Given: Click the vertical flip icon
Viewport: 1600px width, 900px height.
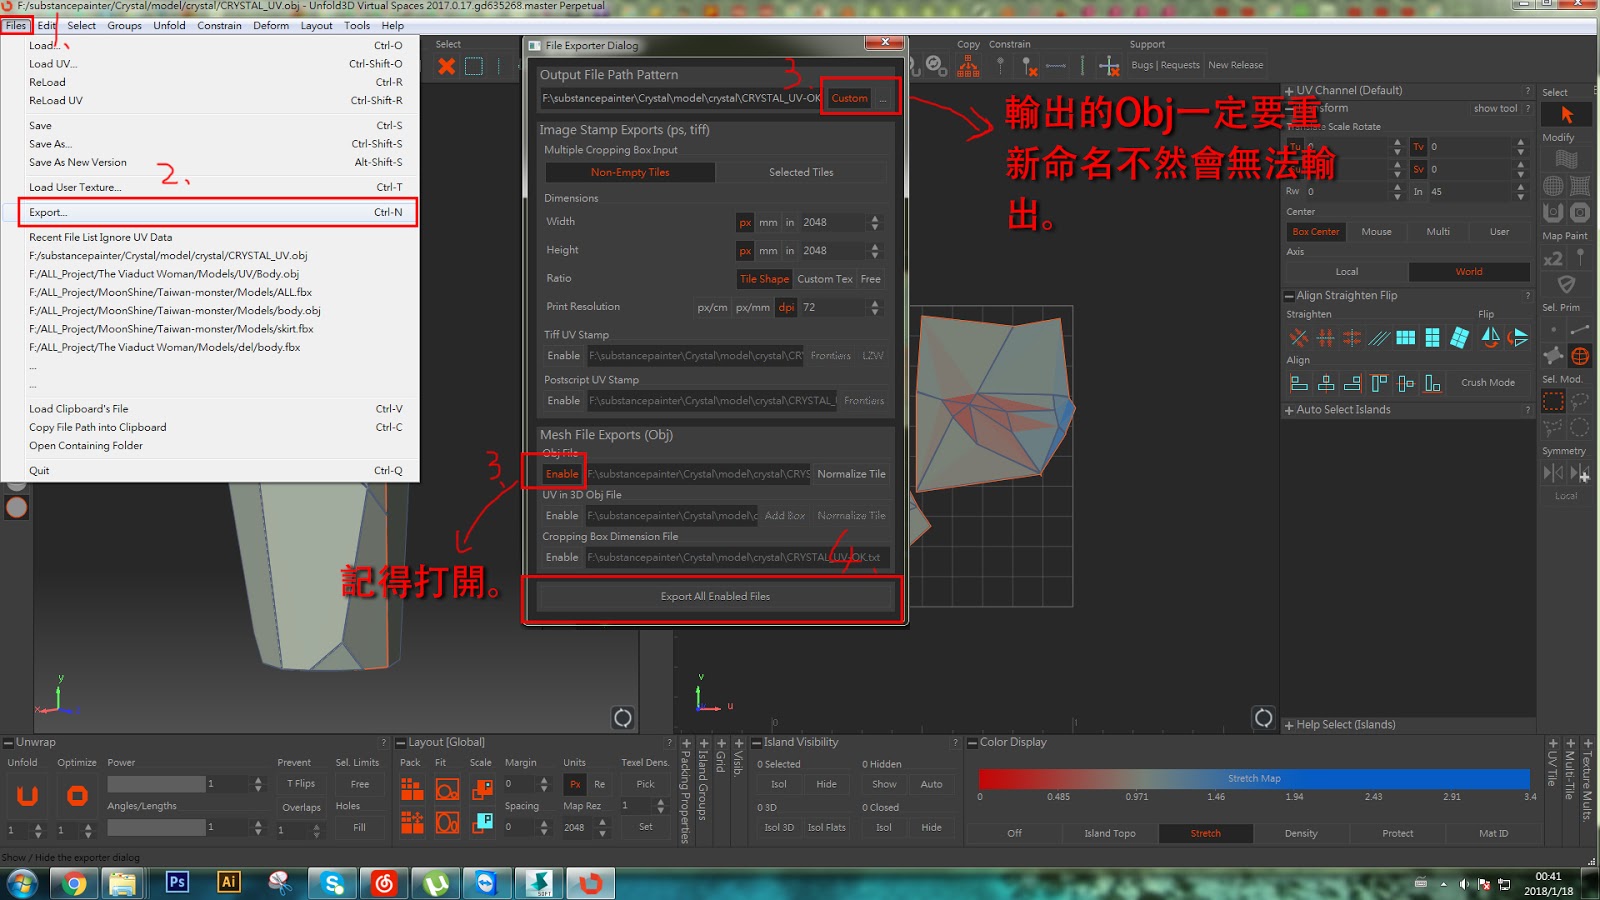Looking at the screenshot, I should click(x=1518, y=338).
